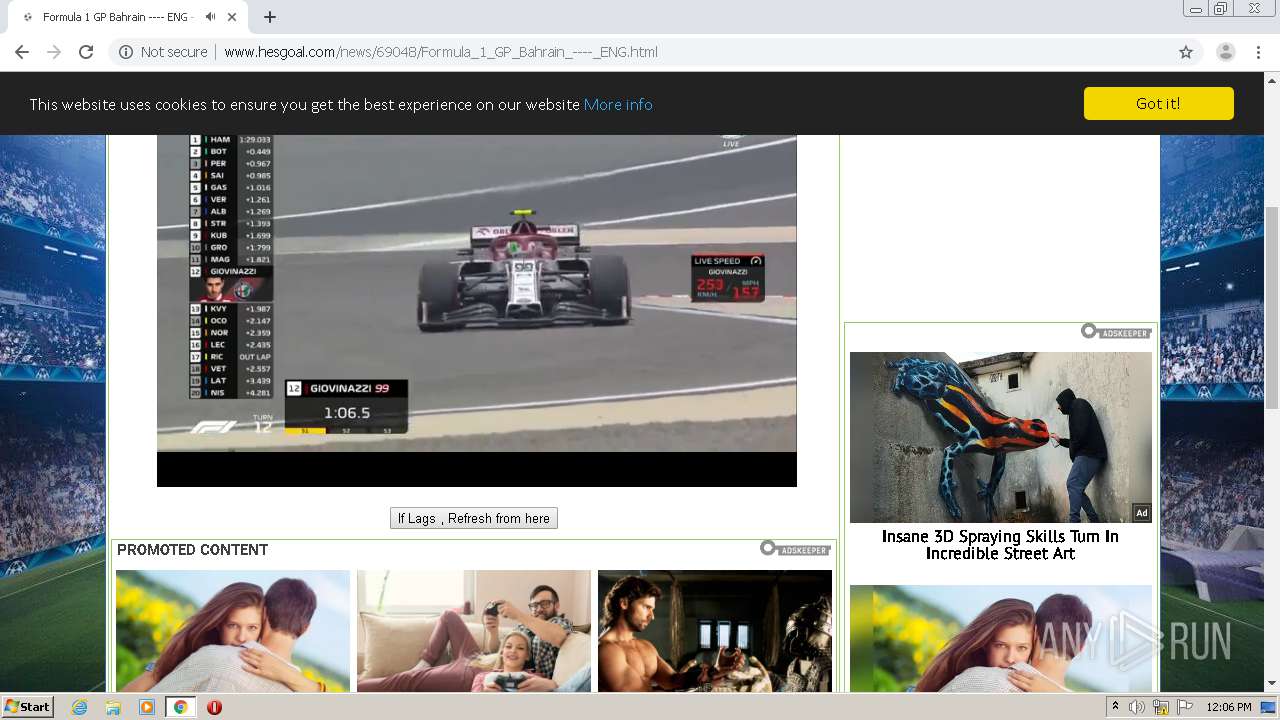Launch Internet Explorer from the taskbar
Viewport: 1280px width, 720px height.
pyautogui.click(x=79, y=707)
